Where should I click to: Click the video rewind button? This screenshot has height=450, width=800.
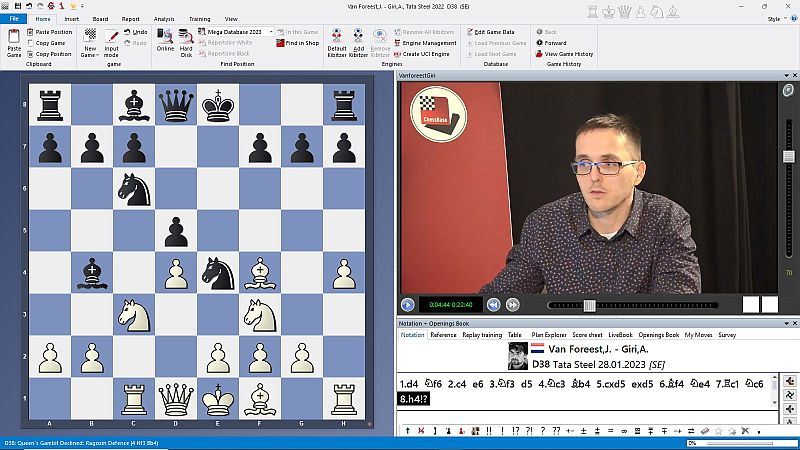coord(493,305)
